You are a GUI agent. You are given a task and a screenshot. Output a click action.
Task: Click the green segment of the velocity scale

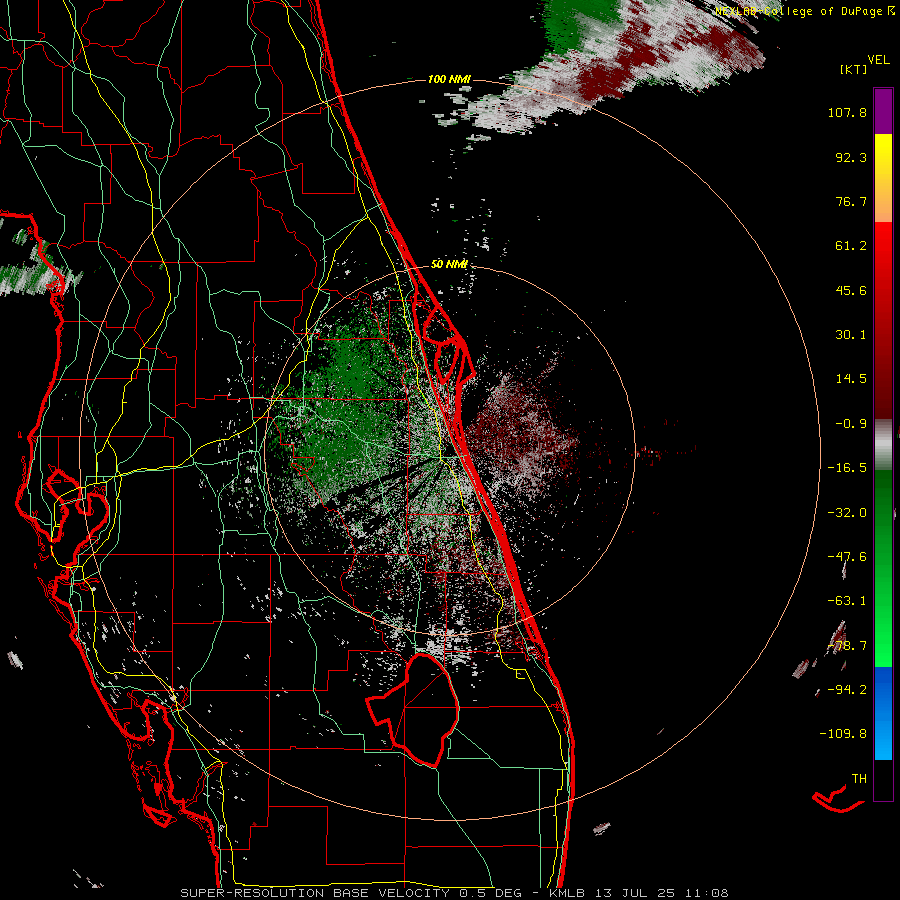(x=883, y=568)
